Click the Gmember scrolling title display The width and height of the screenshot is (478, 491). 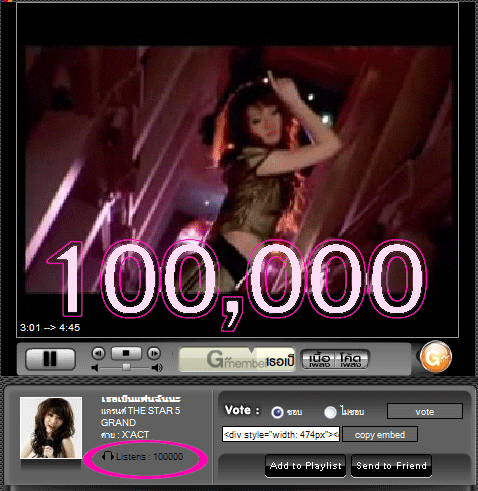tap(237, 359)
